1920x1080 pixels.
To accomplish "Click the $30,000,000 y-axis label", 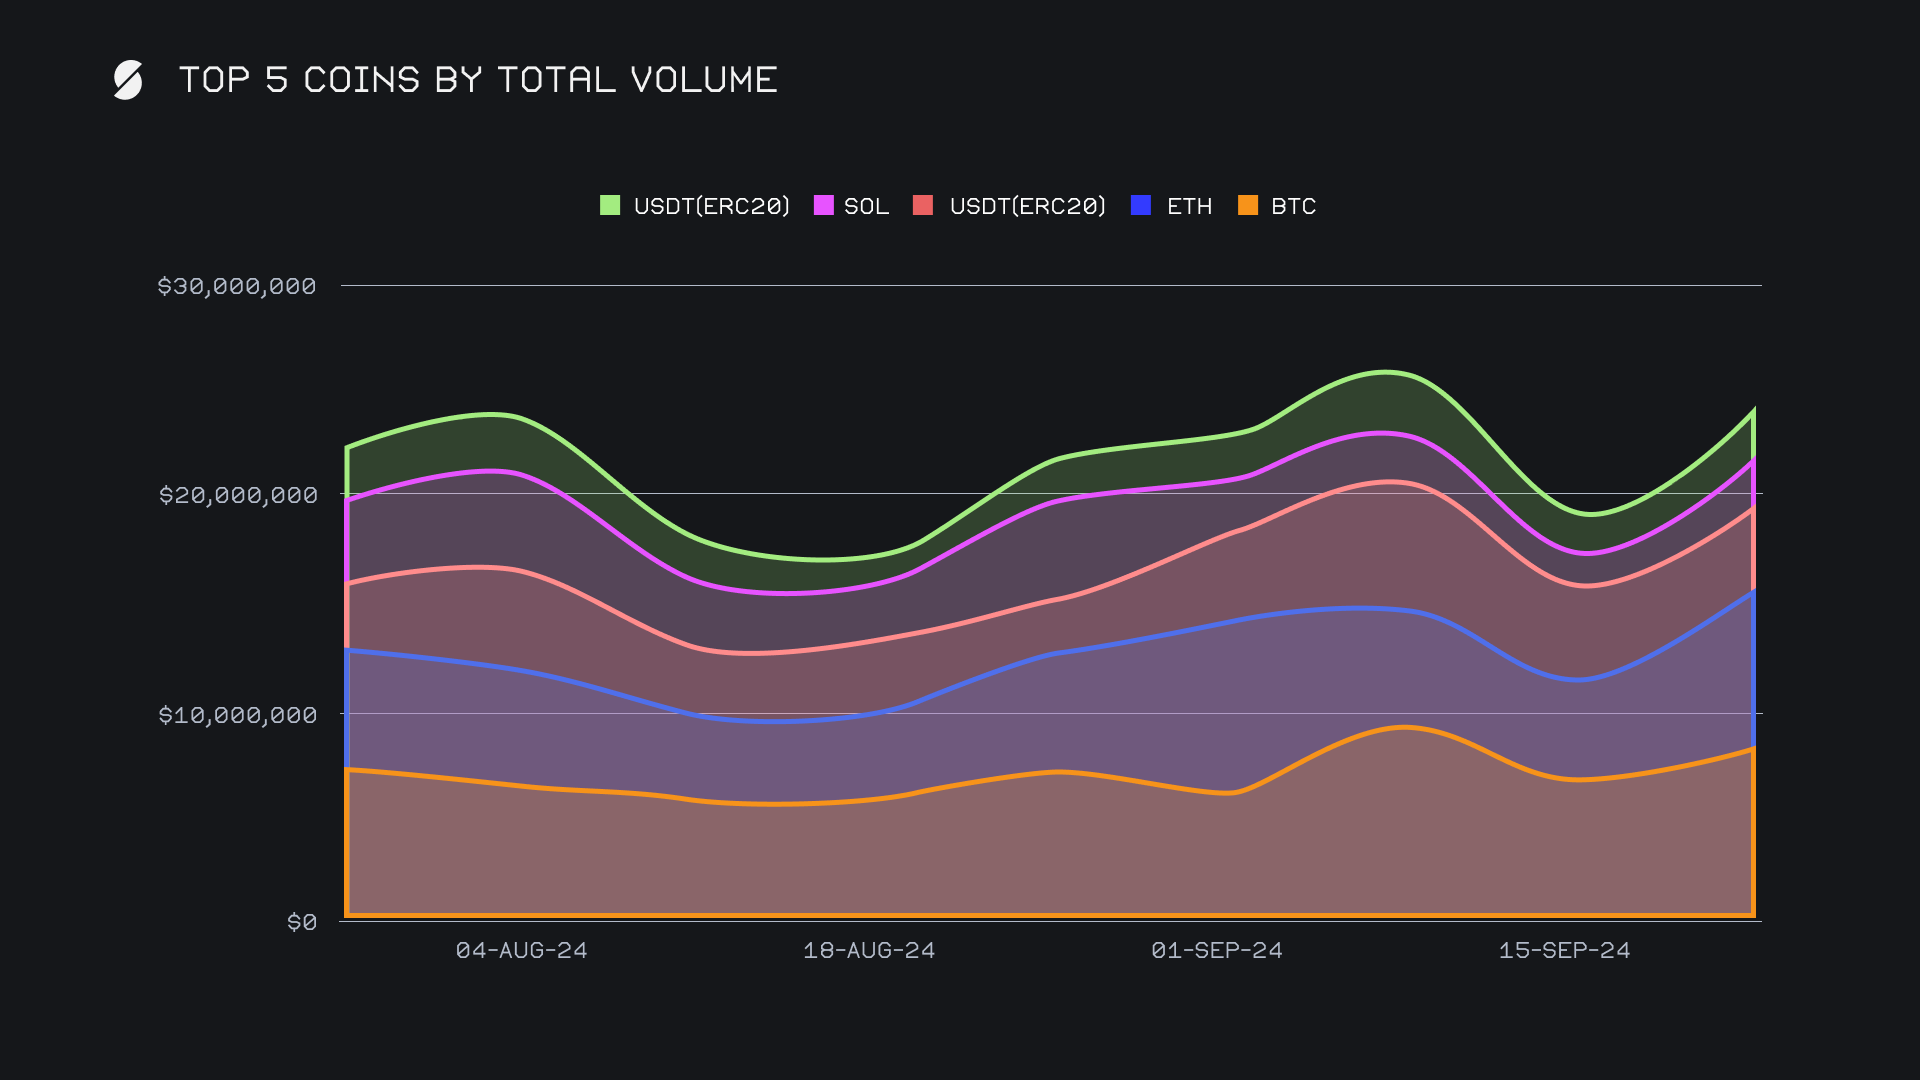I will coord(237,286).
